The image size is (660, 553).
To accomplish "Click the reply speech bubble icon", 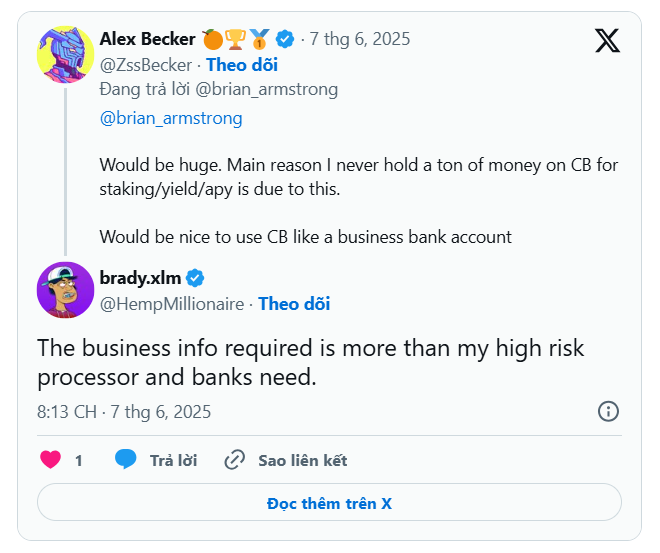I will click(126, 460).
